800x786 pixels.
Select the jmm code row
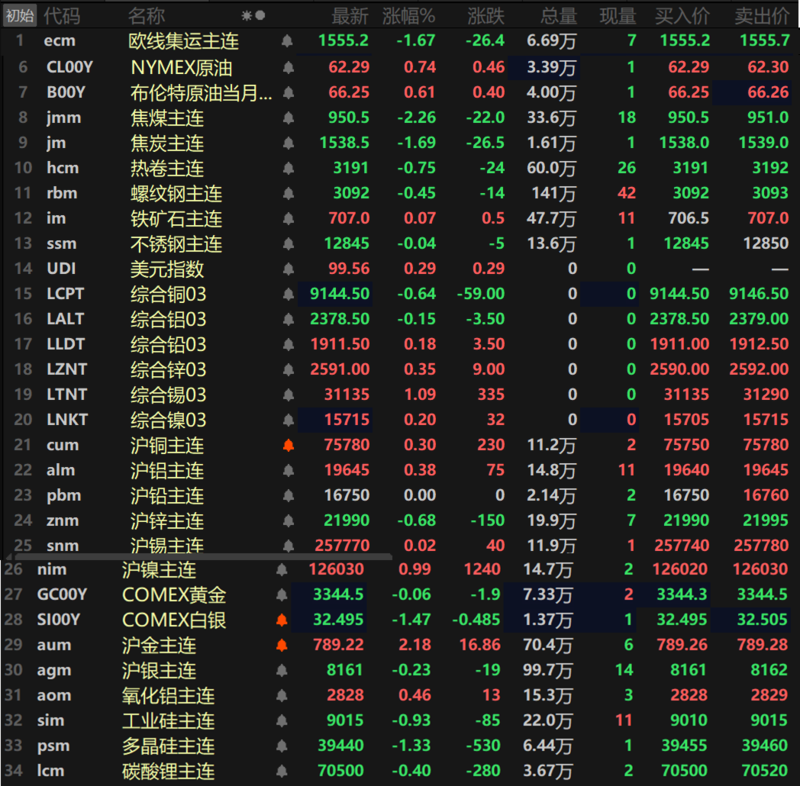(x=64, y=118)
